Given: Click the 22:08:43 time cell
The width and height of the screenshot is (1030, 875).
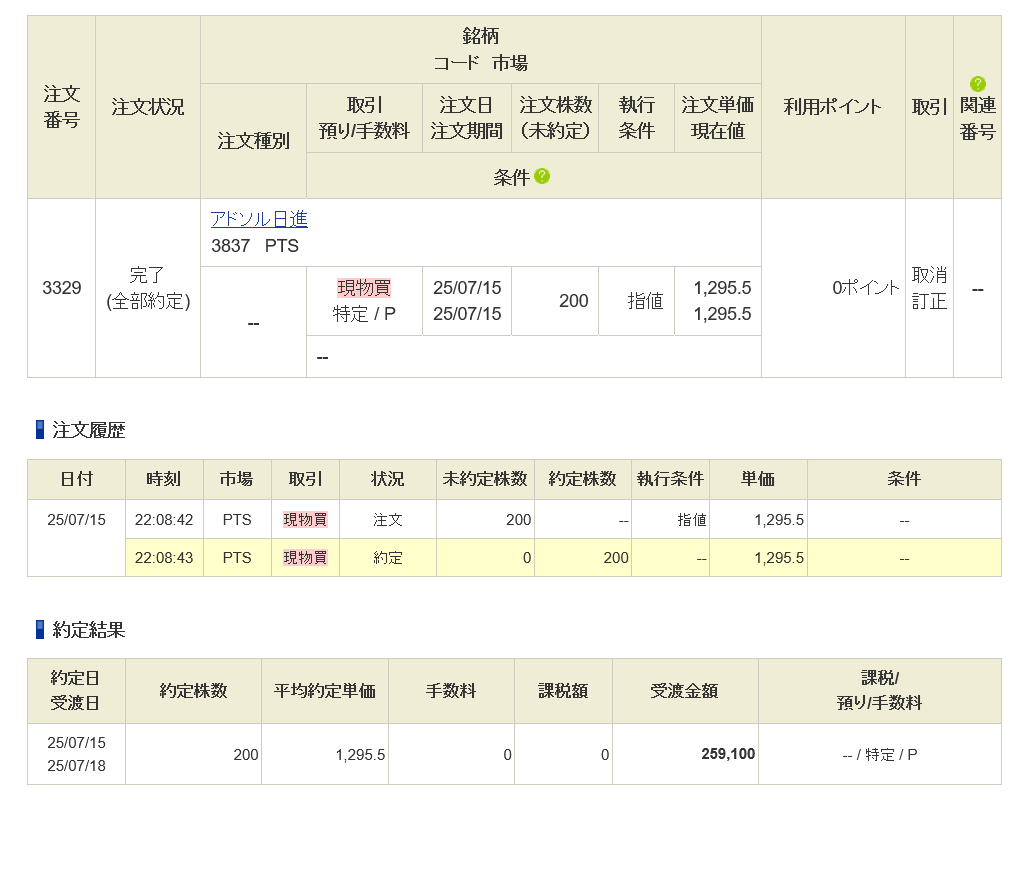Looking at the screenshot, I should point(164,558).
